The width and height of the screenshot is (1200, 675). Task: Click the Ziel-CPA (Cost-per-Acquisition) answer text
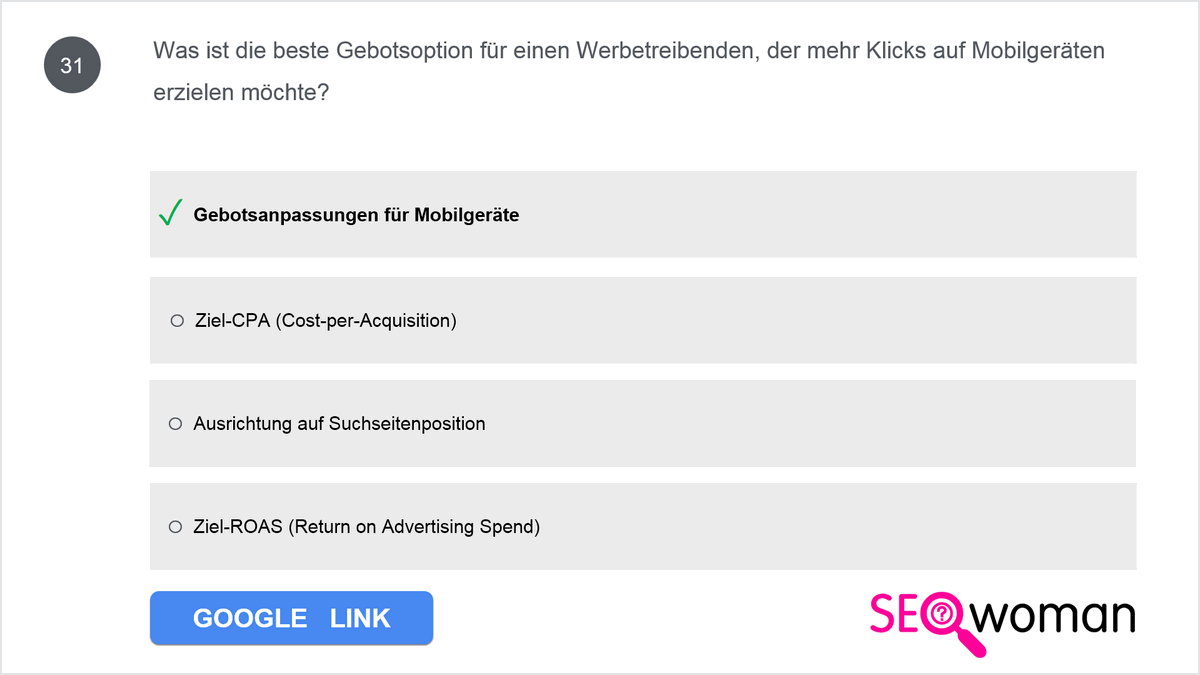pos(326,321)
